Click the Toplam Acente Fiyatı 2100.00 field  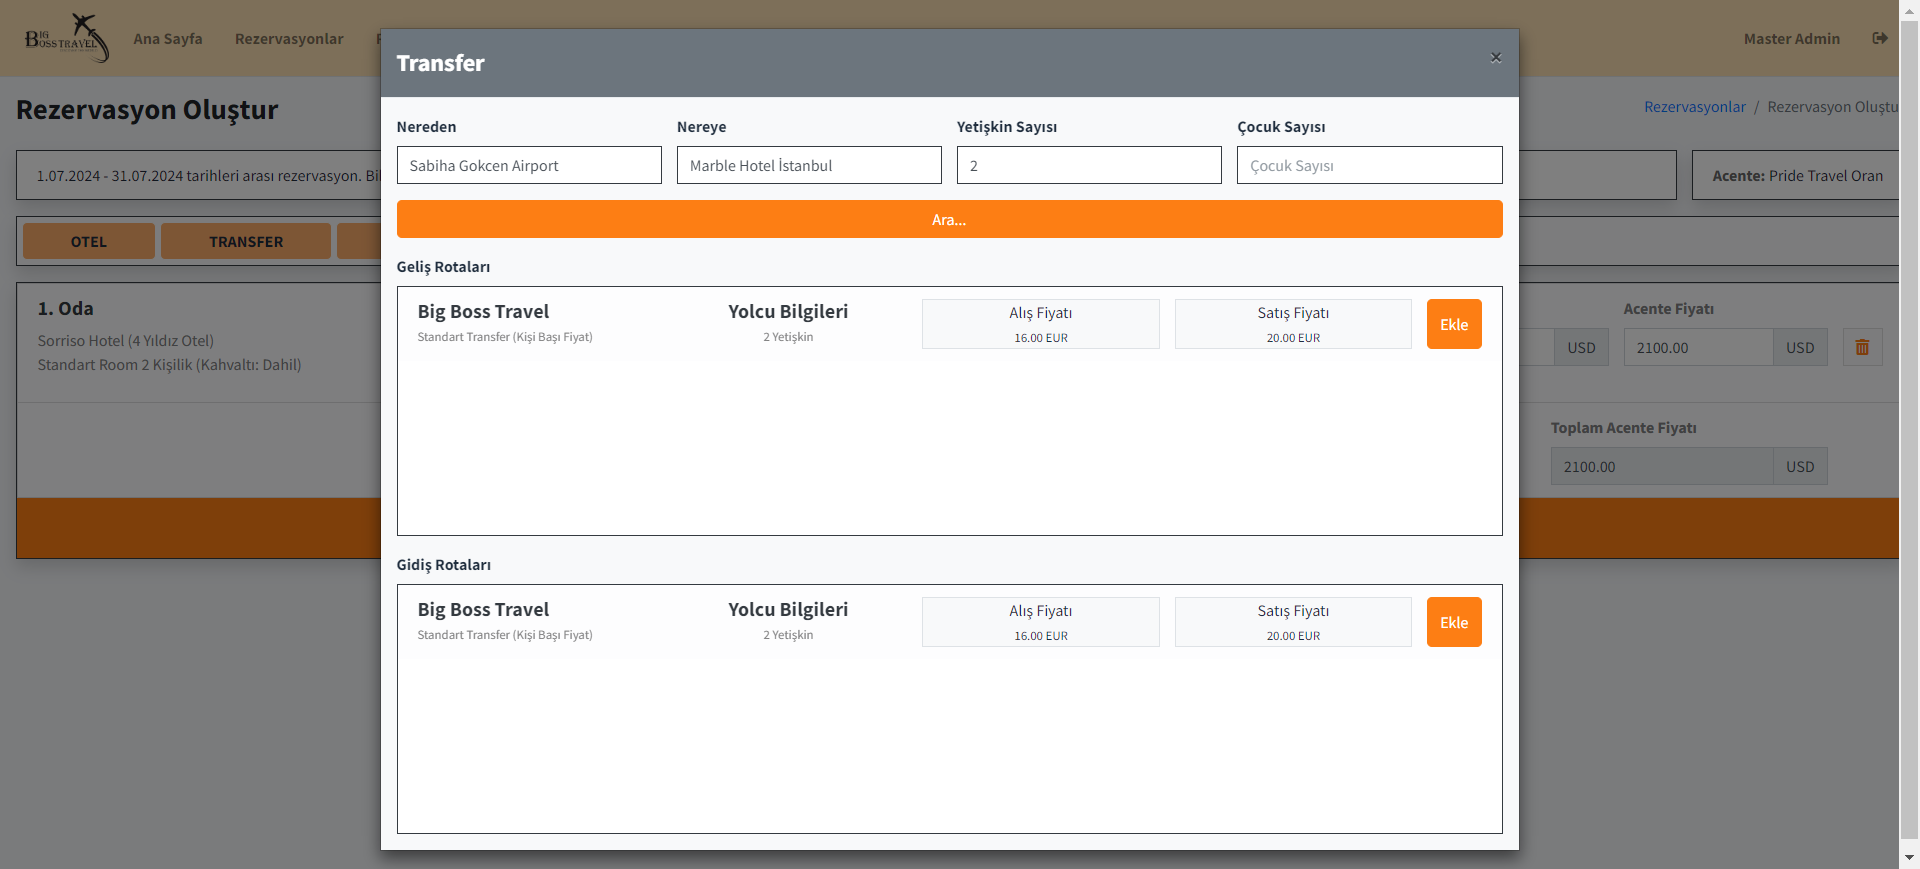click(x=1662, y=466)
